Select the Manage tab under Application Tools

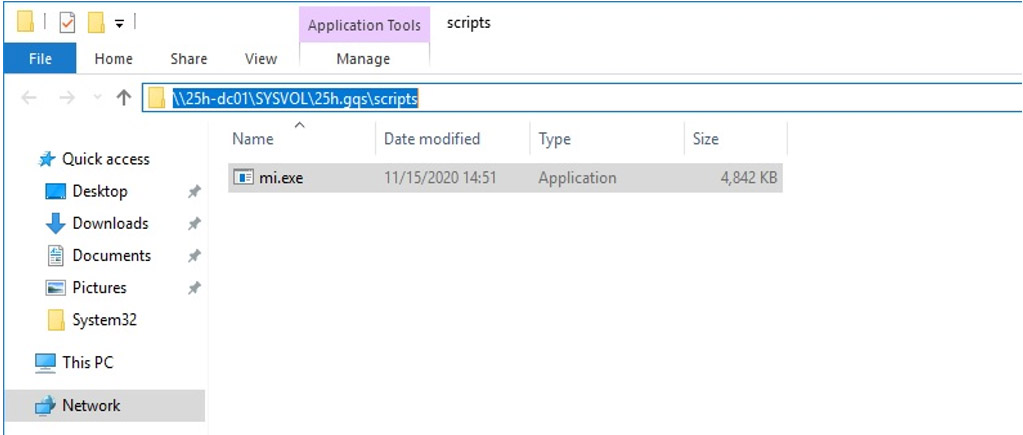(x=363, y=59)
